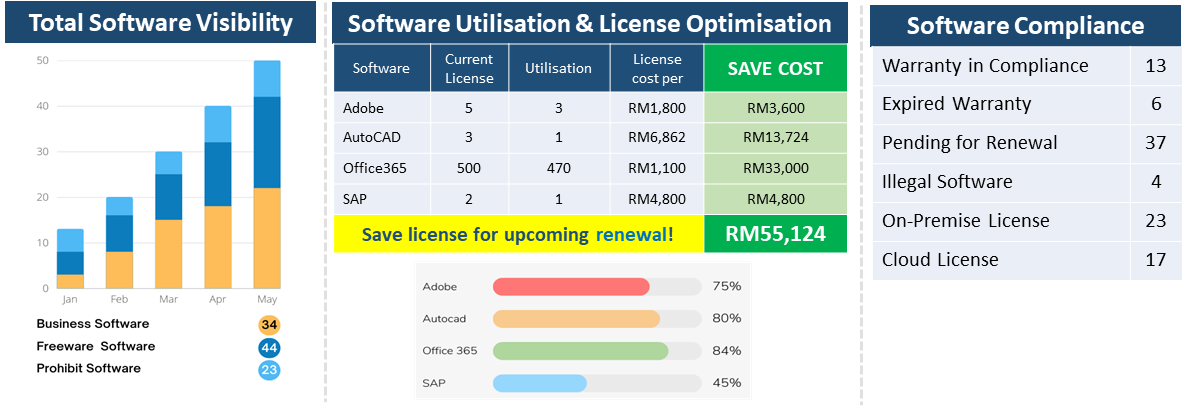Click the 84% Office 365 percentage label
Viewport: 1187px width, 412px height.
click(x=726, y=351)
